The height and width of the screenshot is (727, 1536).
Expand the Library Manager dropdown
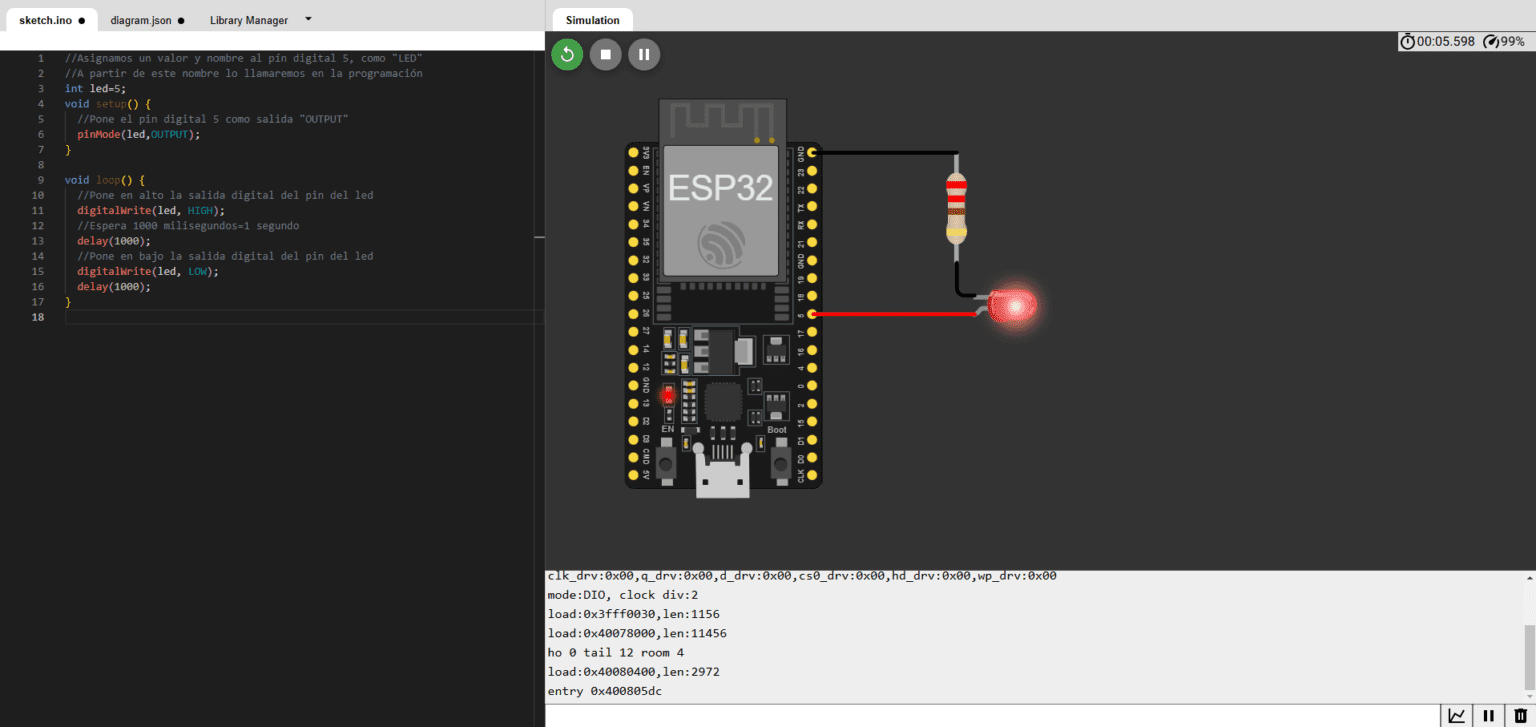[308, 18]
